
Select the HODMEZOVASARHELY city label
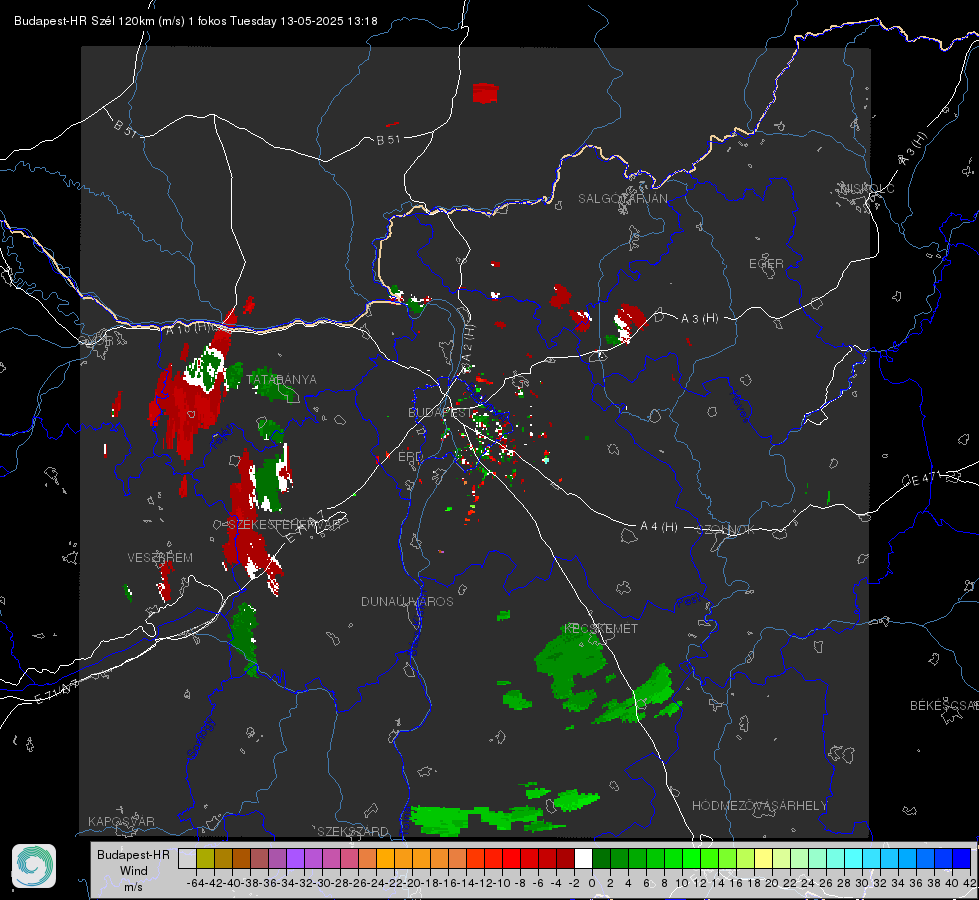pyautogui.click(x=759, y=806)
